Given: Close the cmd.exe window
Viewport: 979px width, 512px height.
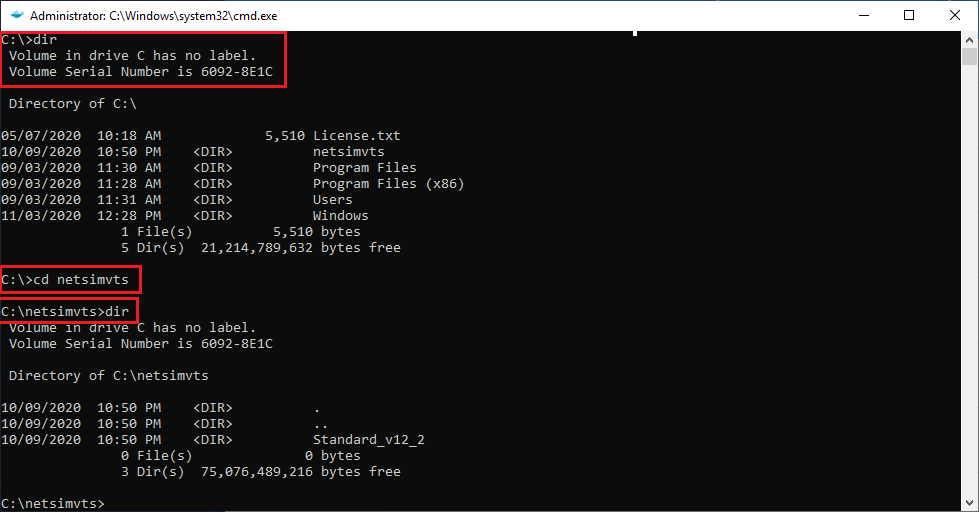Looking at the screenshot, I should 955,15.
